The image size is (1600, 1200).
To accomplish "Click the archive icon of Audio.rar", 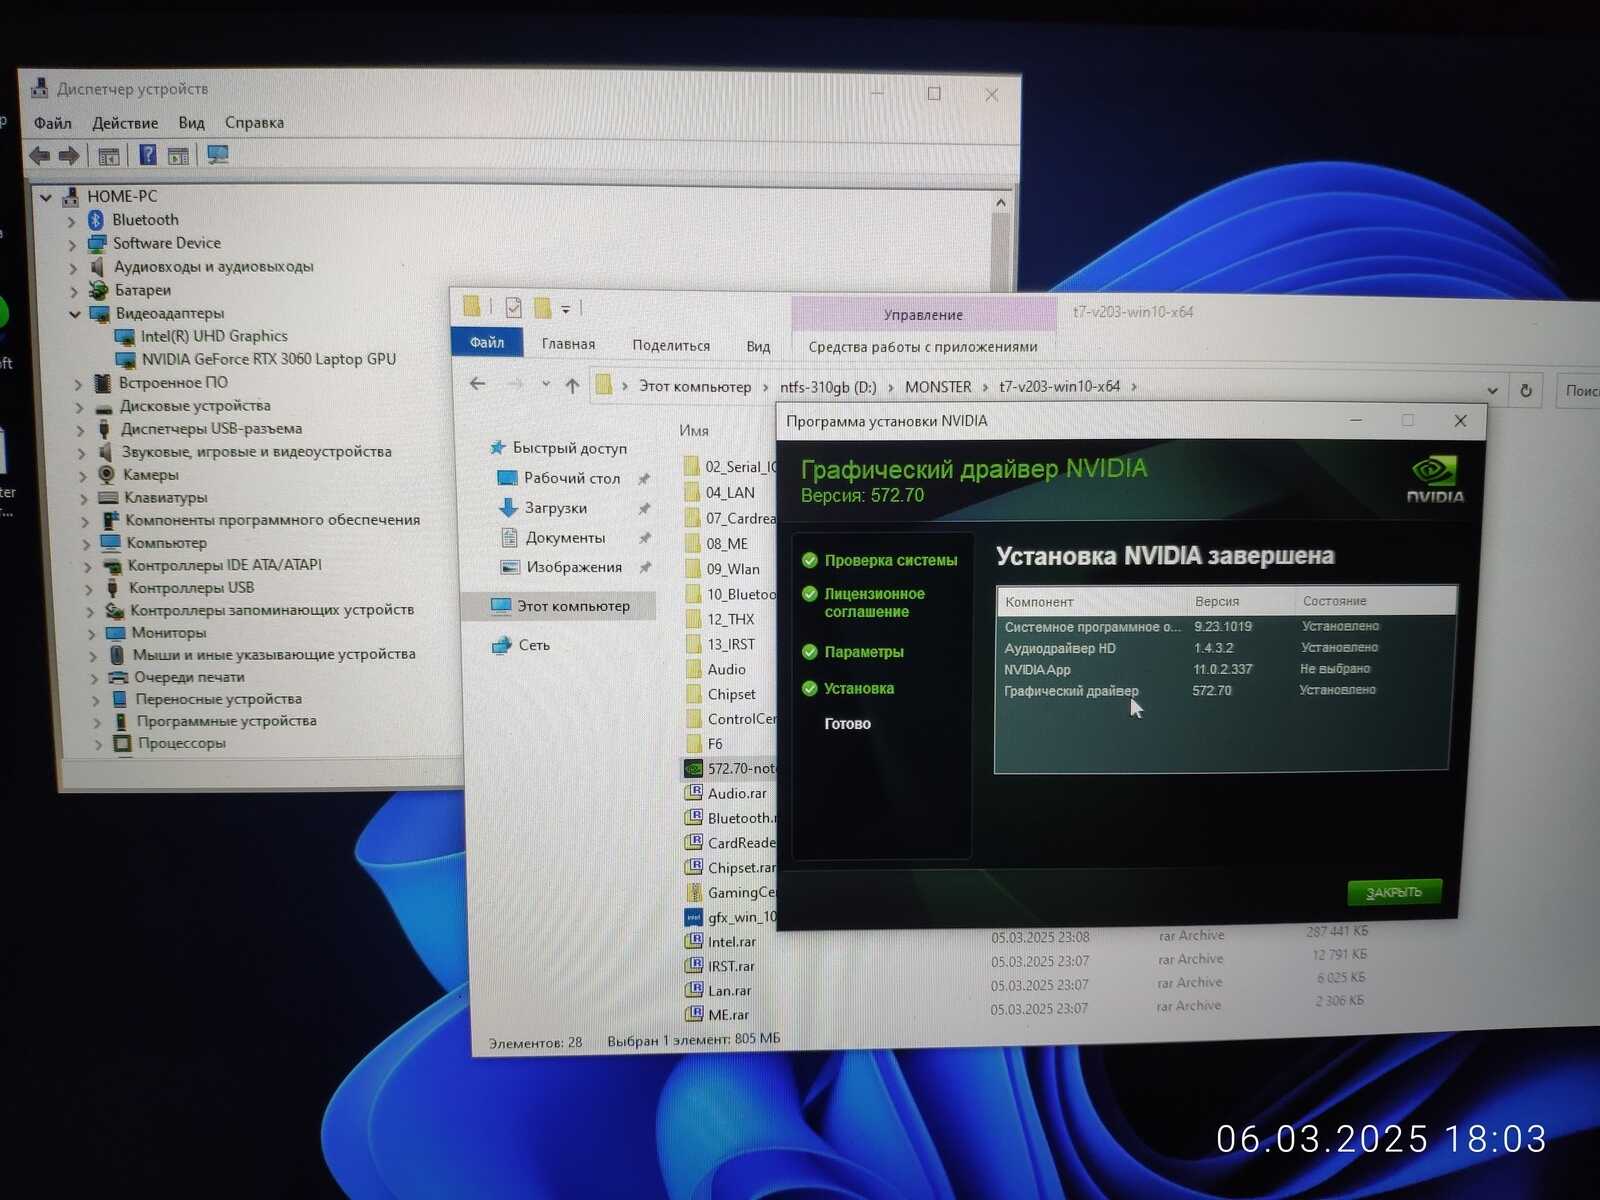I will coord(693,793).
